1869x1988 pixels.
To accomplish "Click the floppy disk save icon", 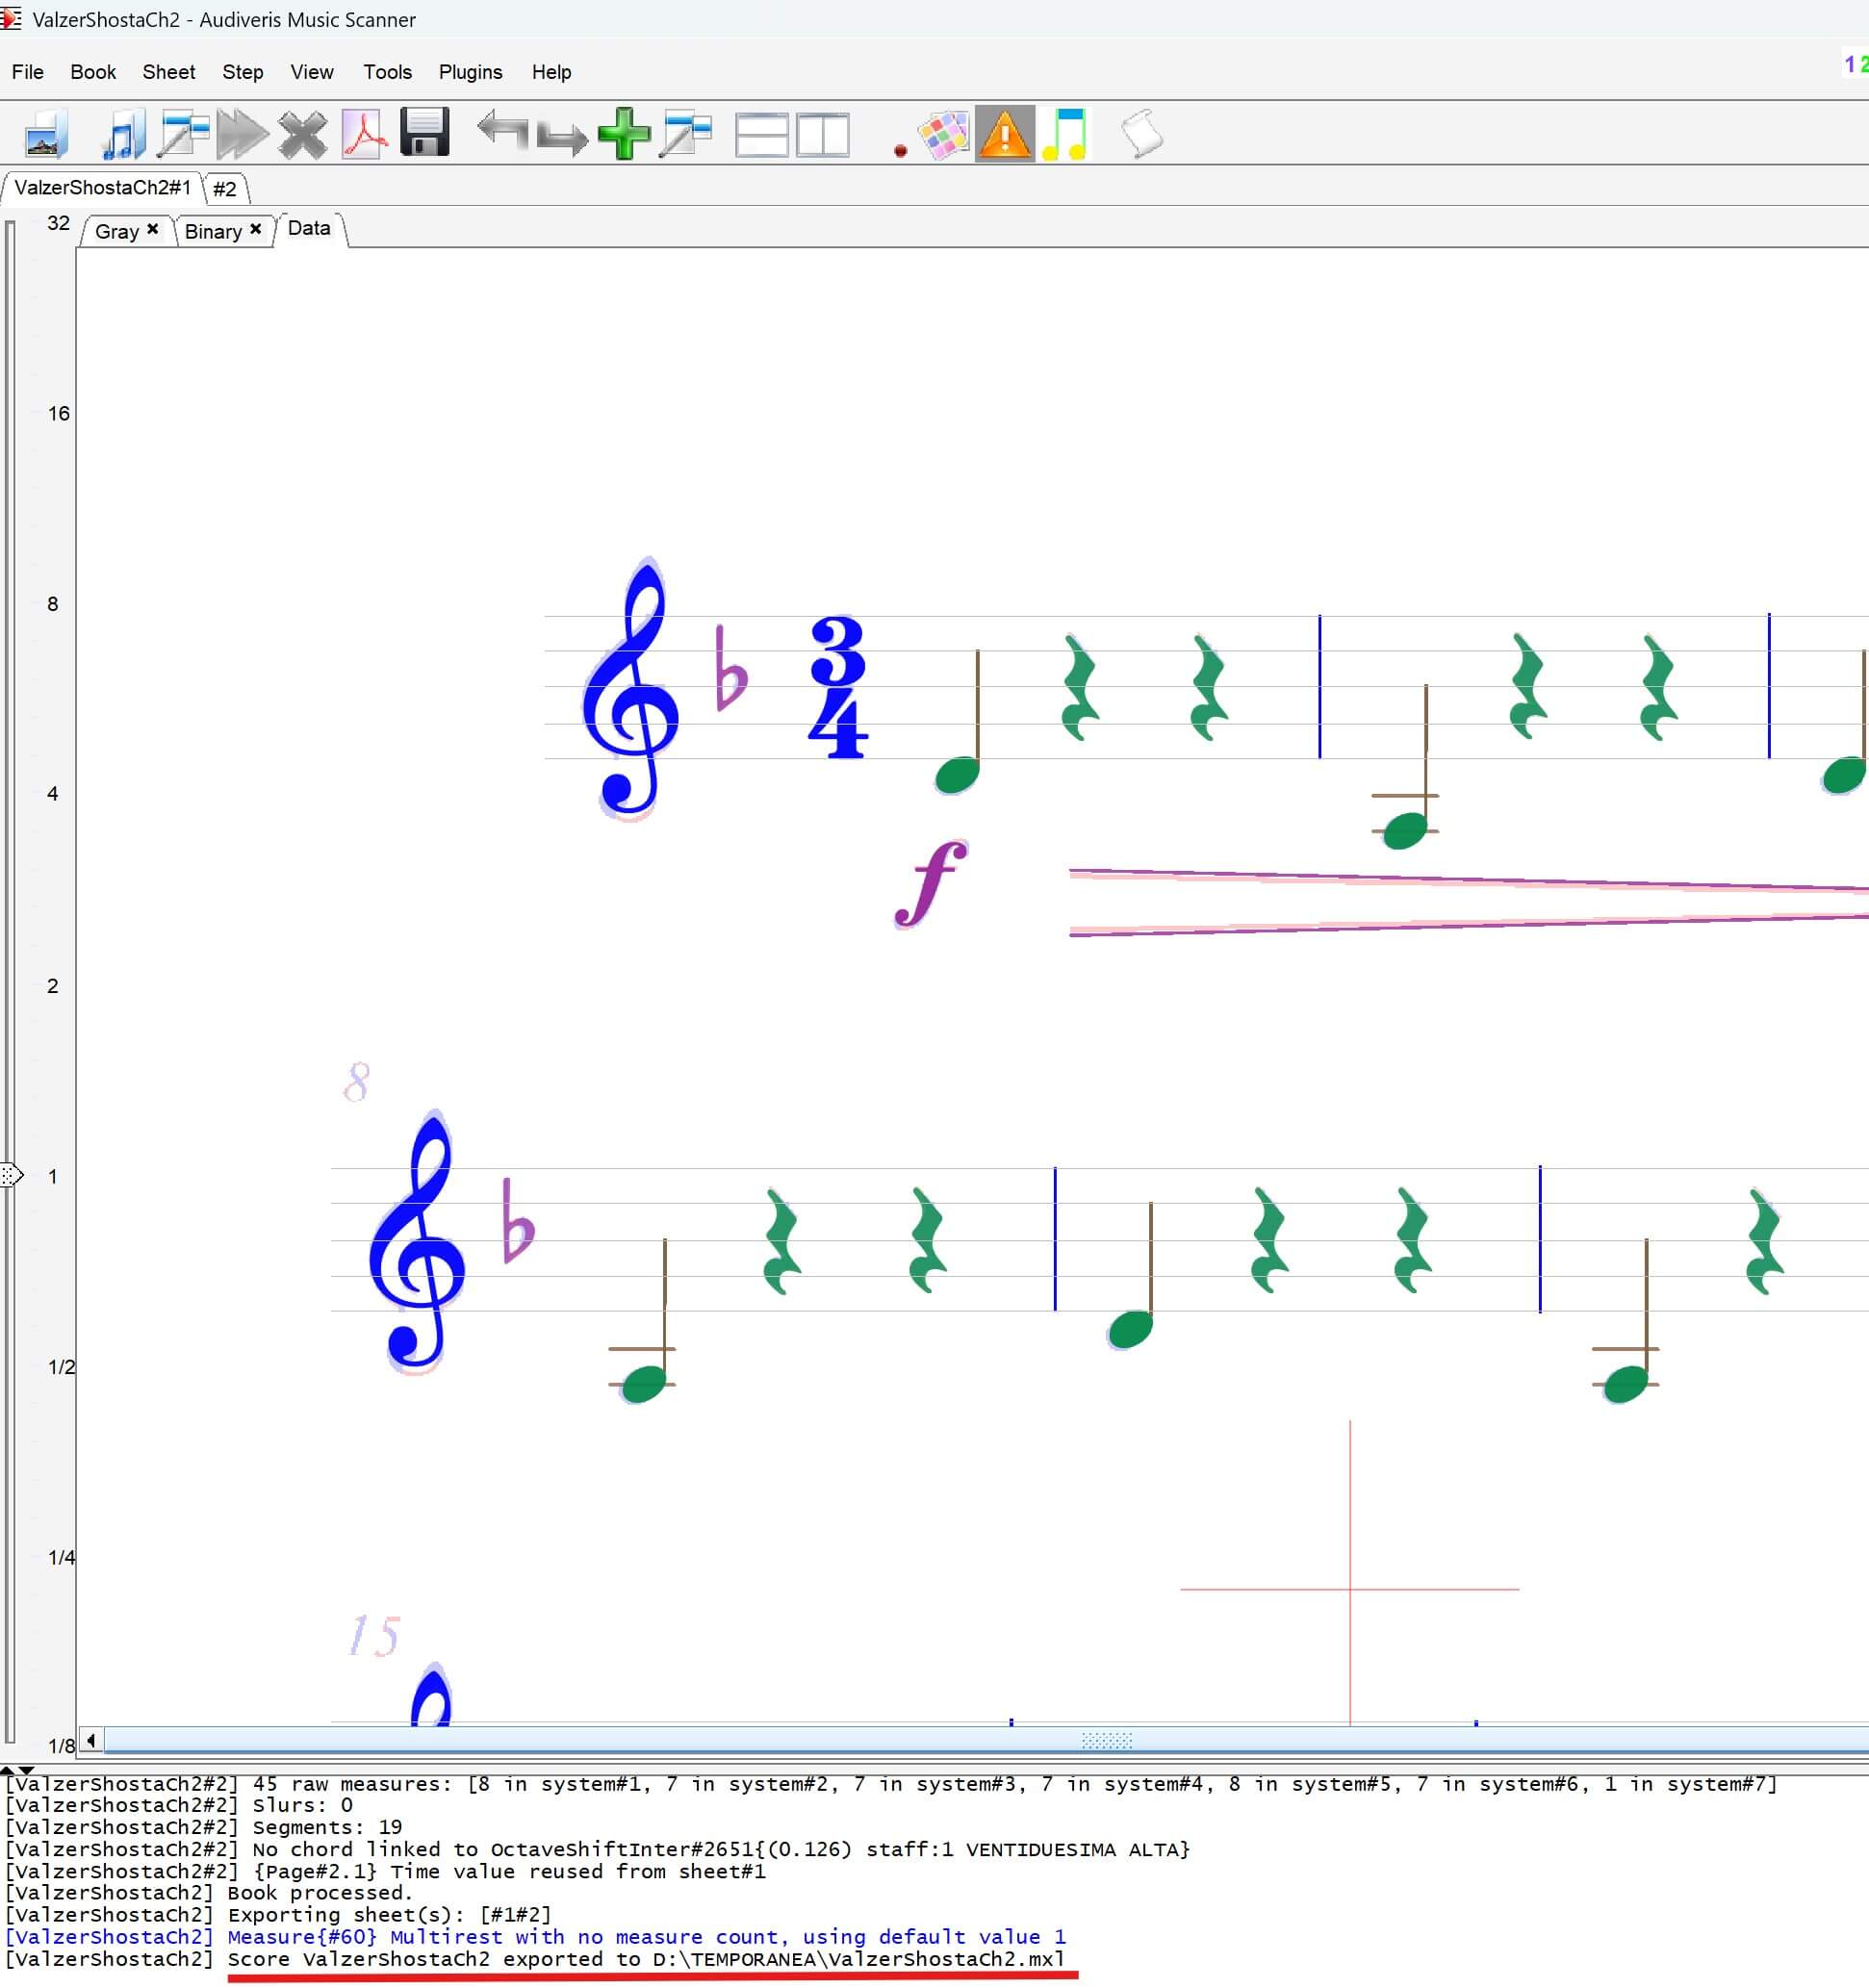I will (424, 133).
